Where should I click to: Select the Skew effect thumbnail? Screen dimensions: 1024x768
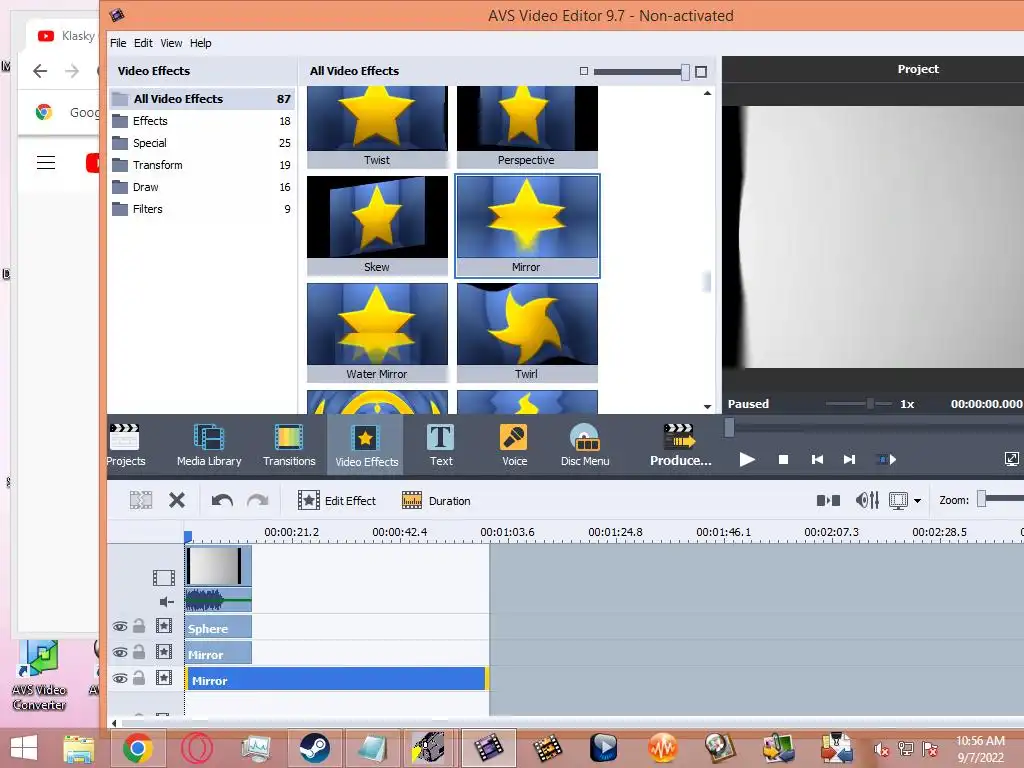(377, 225)
